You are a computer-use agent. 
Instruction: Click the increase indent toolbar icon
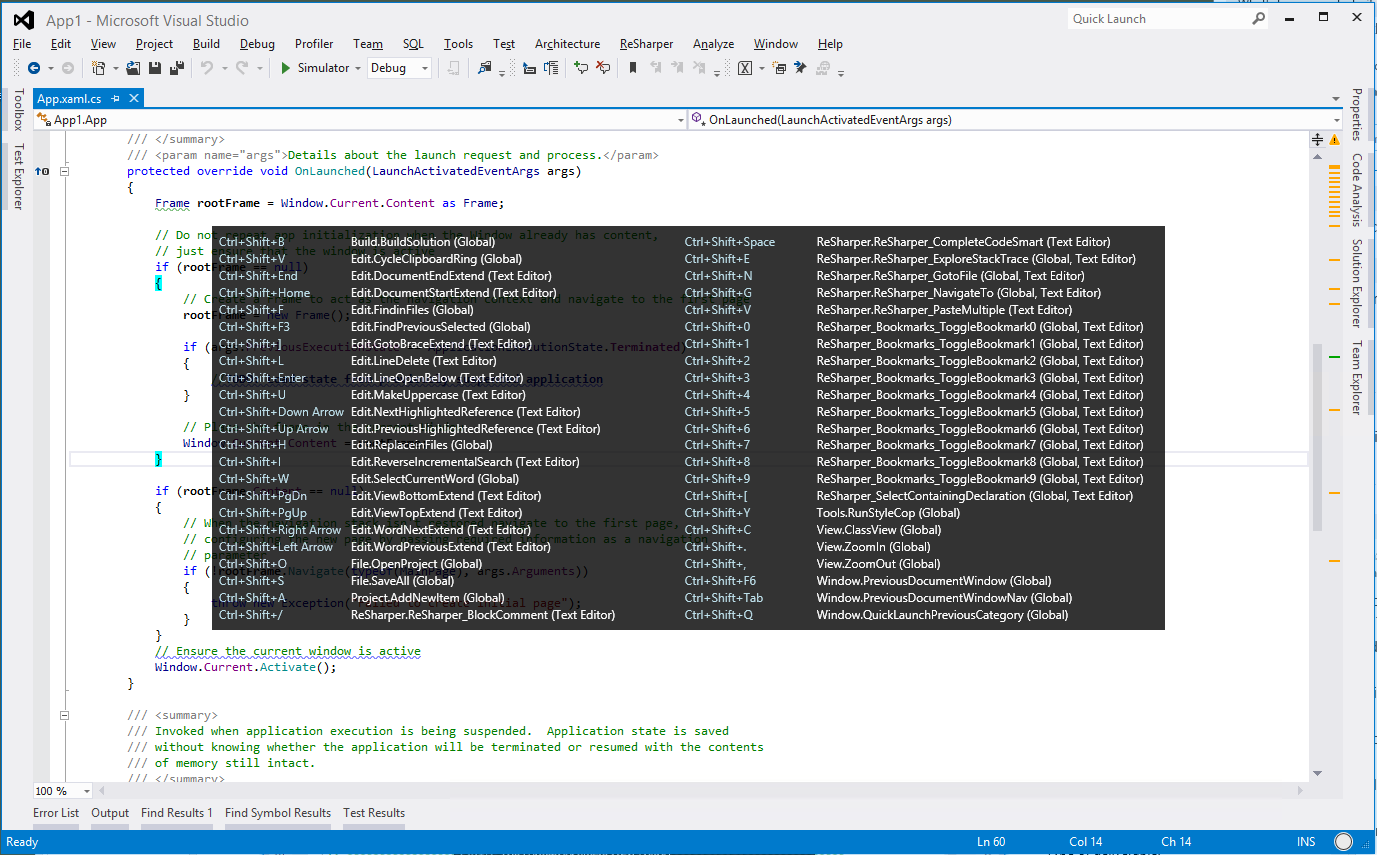(x=551, y=68)
